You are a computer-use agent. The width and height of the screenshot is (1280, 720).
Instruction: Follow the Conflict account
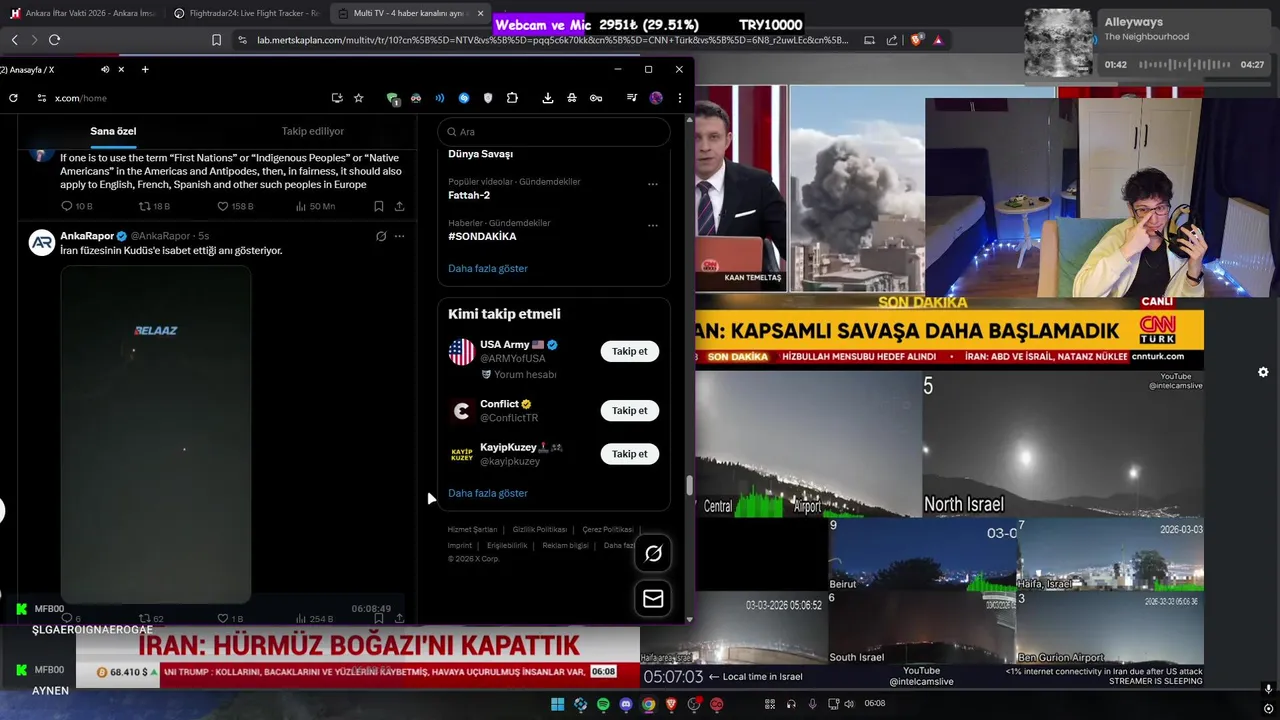[x=629, y=410]
